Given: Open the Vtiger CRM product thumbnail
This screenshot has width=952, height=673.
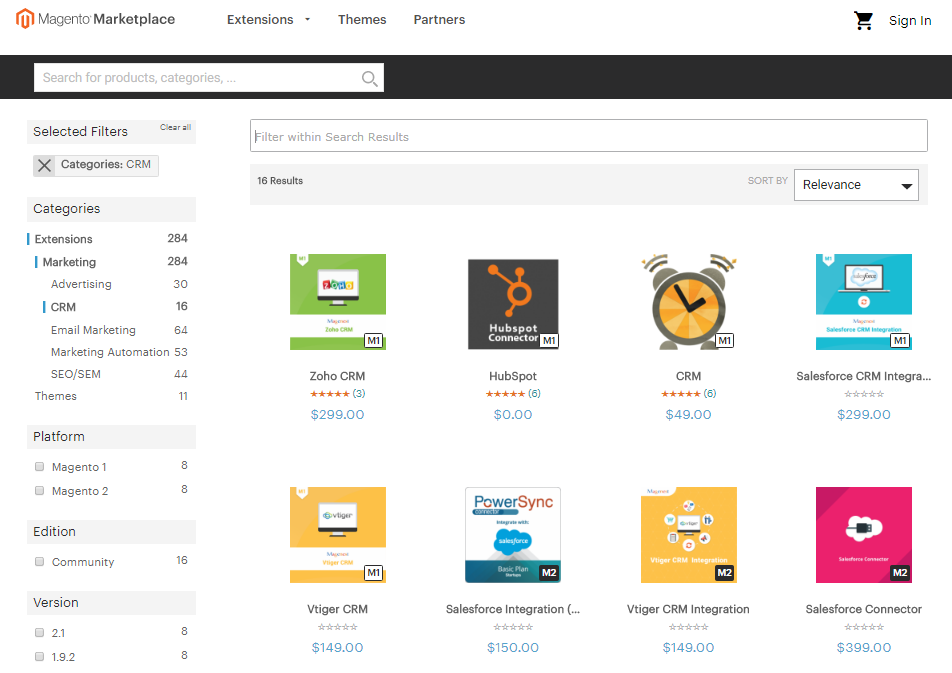Looking at the screenshot, I should coord(338,535).
